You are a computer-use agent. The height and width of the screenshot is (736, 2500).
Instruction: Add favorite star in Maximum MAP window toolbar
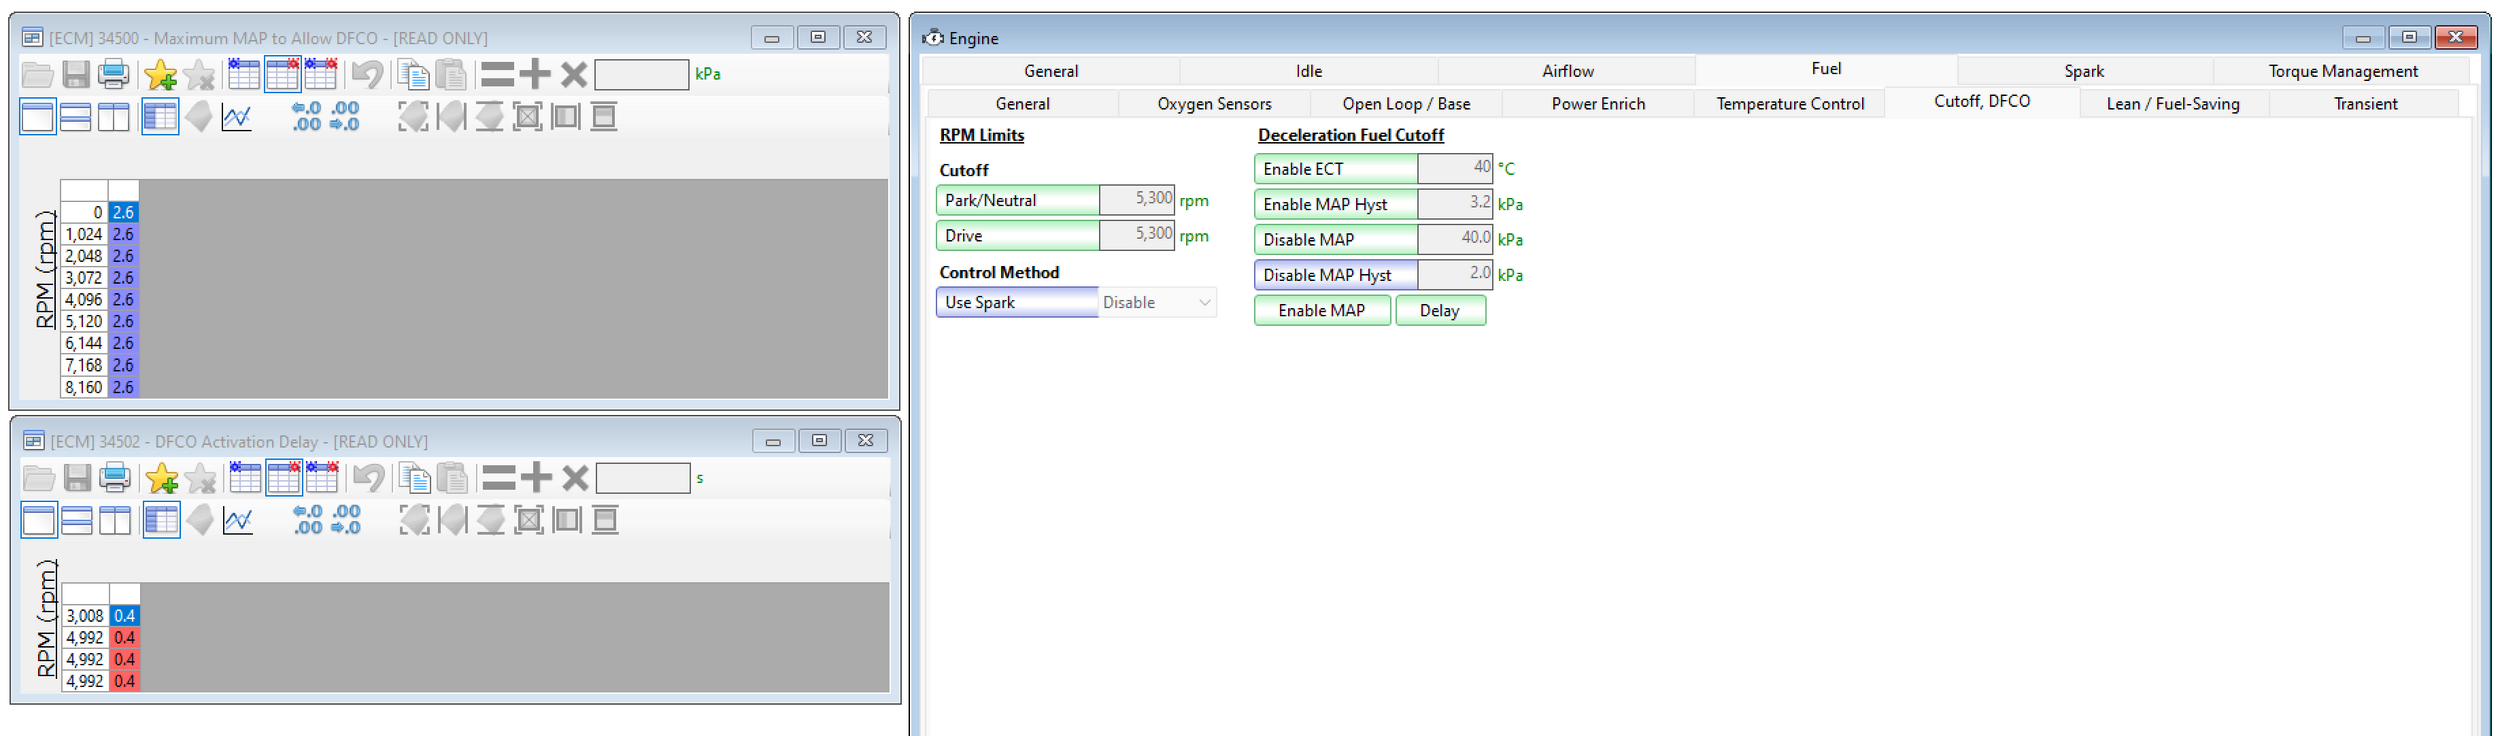(x=160, y=74)
